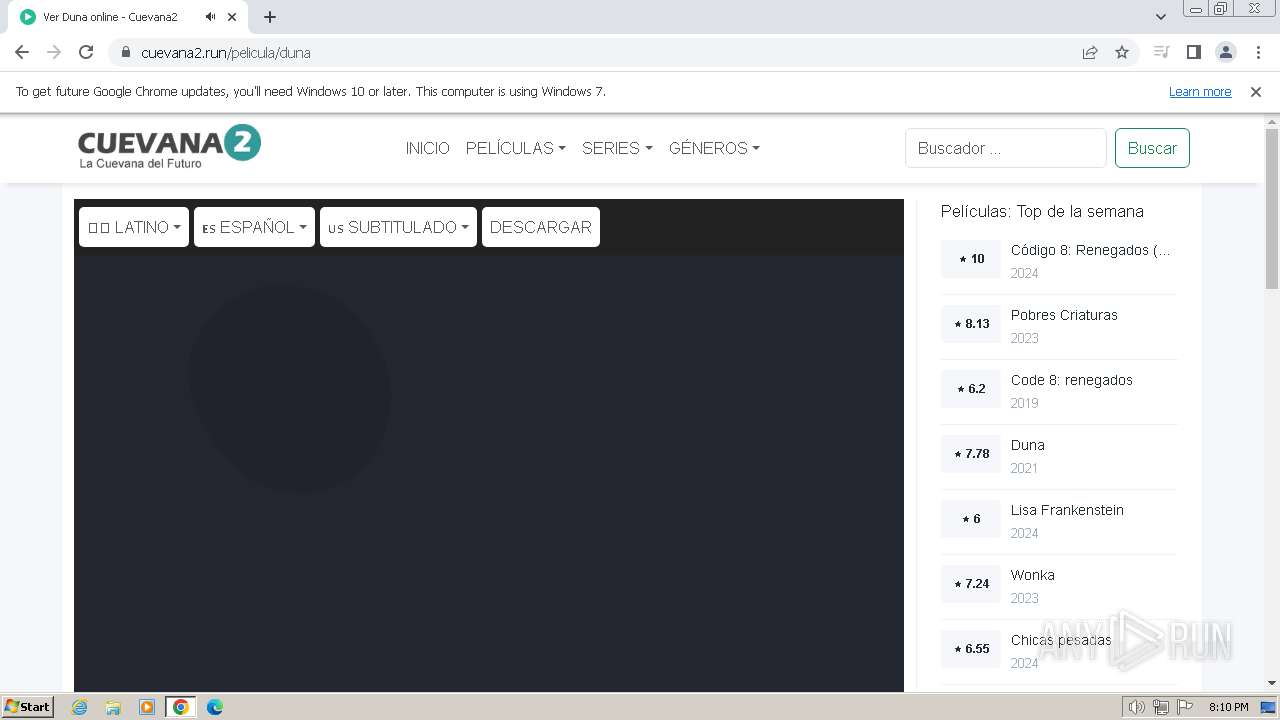Image resolution: width=1280 pixels, height=720 pixels.
Task: Toggle browser side panel icon
Action: [x=1193, y=52]
